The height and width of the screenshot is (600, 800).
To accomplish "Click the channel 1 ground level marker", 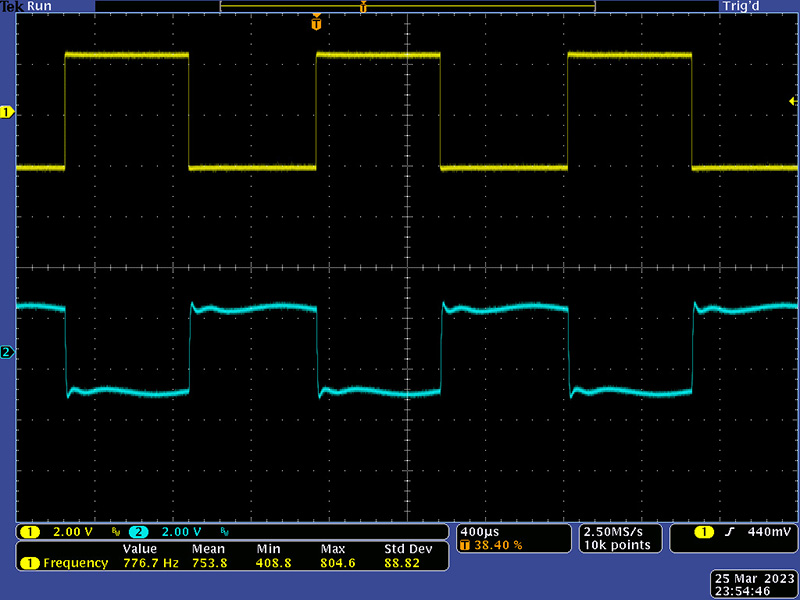I will tap(7, 113).
